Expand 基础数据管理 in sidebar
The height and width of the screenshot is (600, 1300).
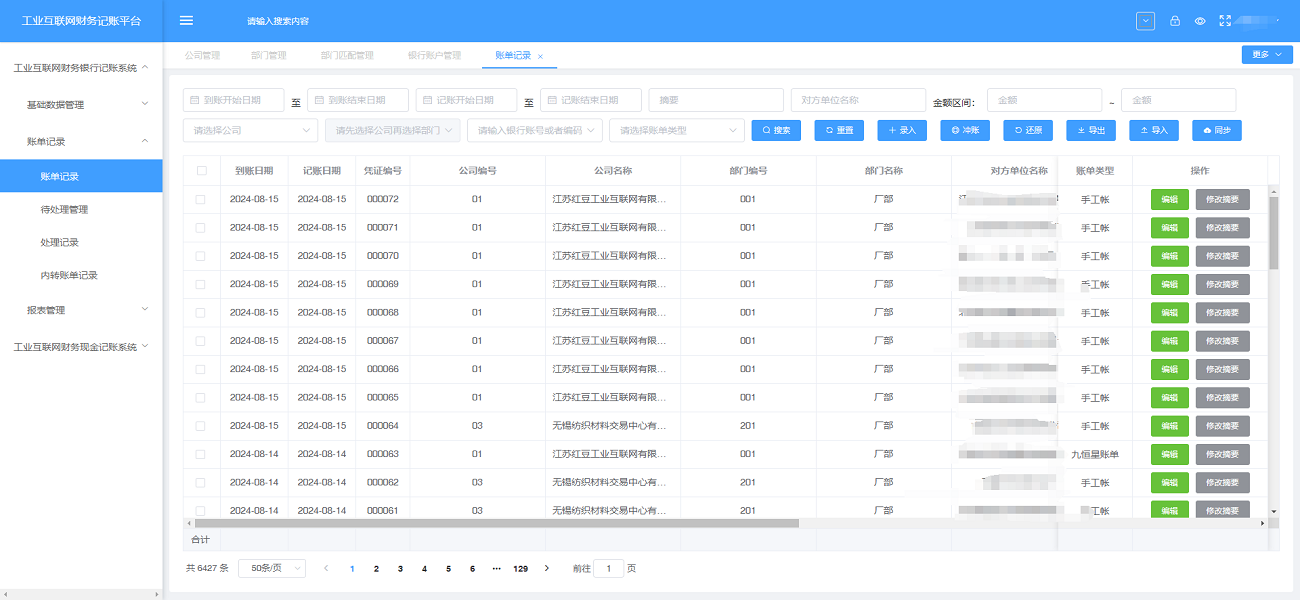point(81,104)
